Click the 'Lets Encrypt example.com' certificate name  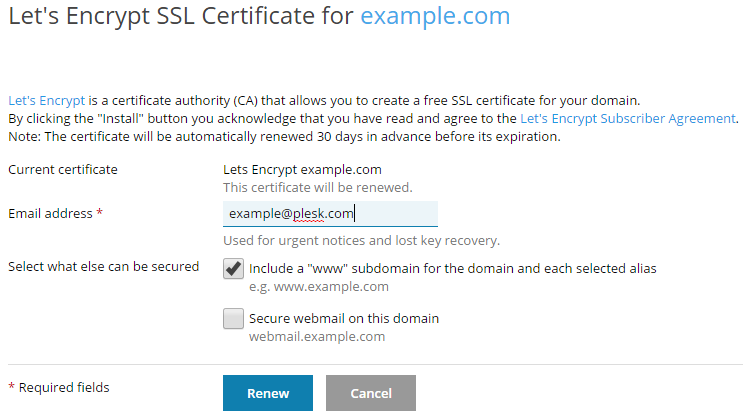(x=302, y=169)
